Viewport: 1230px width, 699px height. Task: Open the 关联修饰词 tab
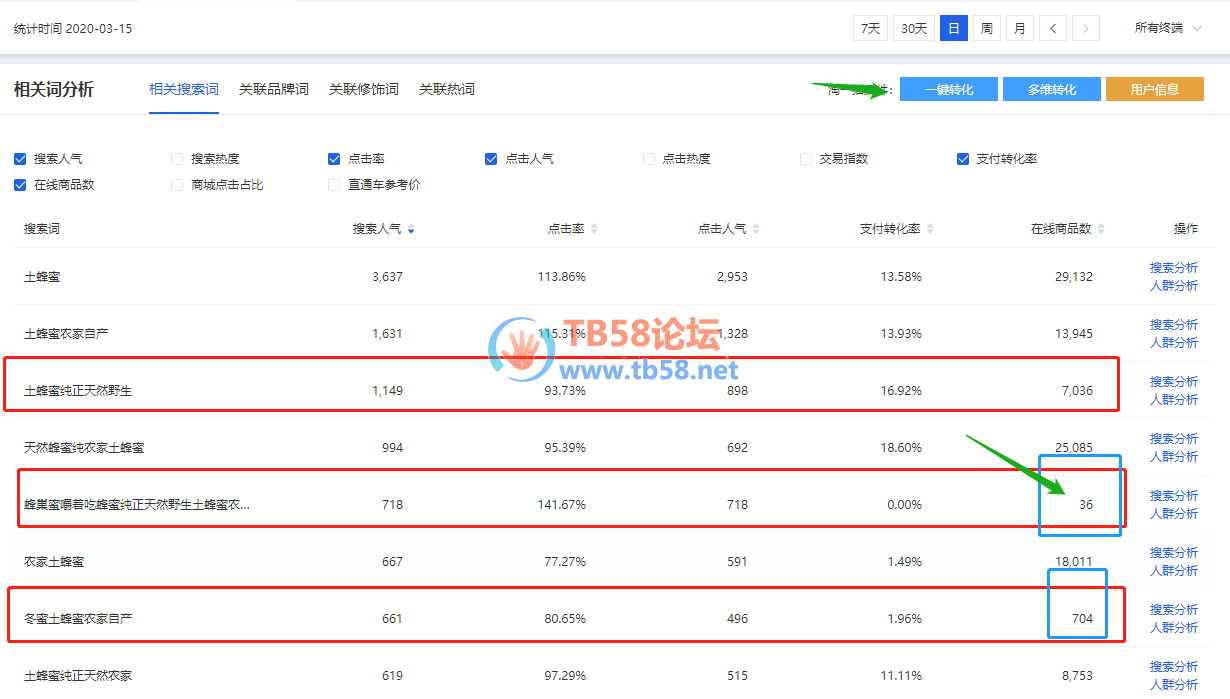click(363, 89)
